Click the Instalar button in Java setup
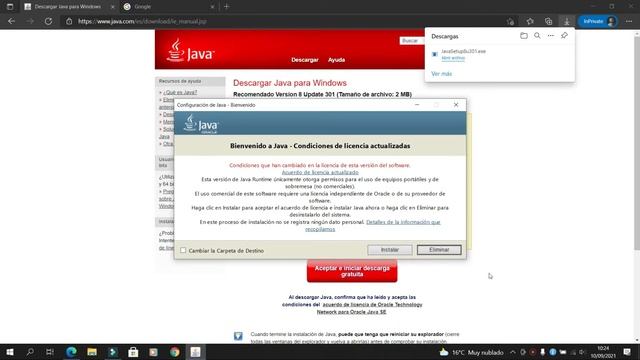This screenshot has height=360, width=640. coord(389,250)
